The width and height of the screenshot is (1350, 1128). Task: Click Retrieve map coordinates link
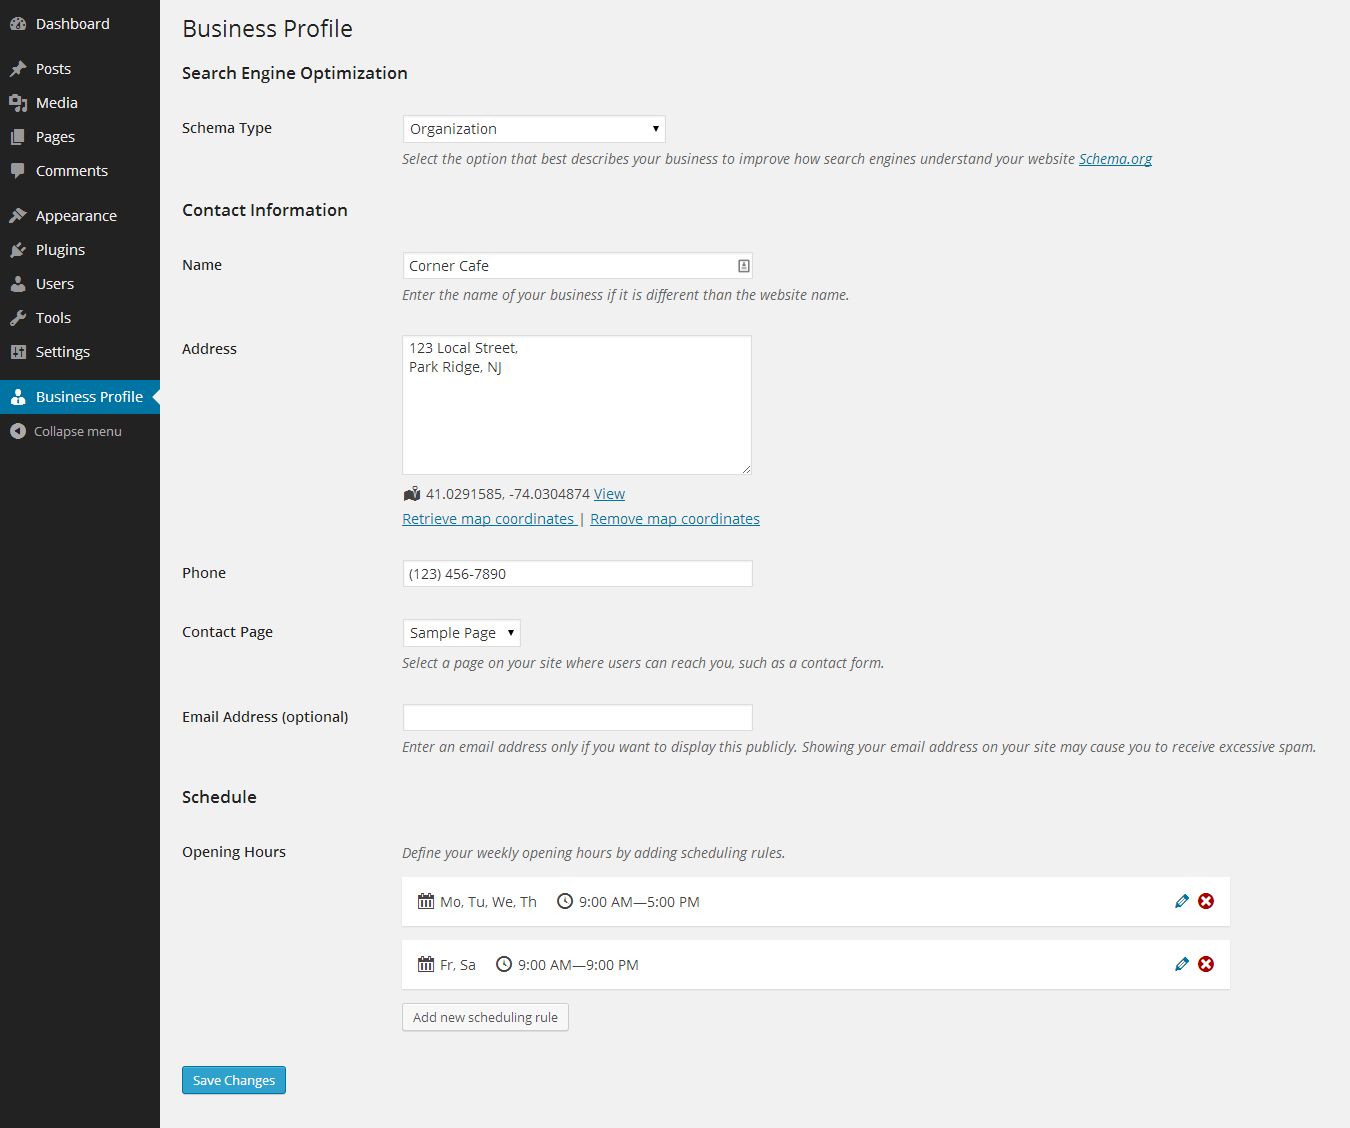(x=488, y=519)
